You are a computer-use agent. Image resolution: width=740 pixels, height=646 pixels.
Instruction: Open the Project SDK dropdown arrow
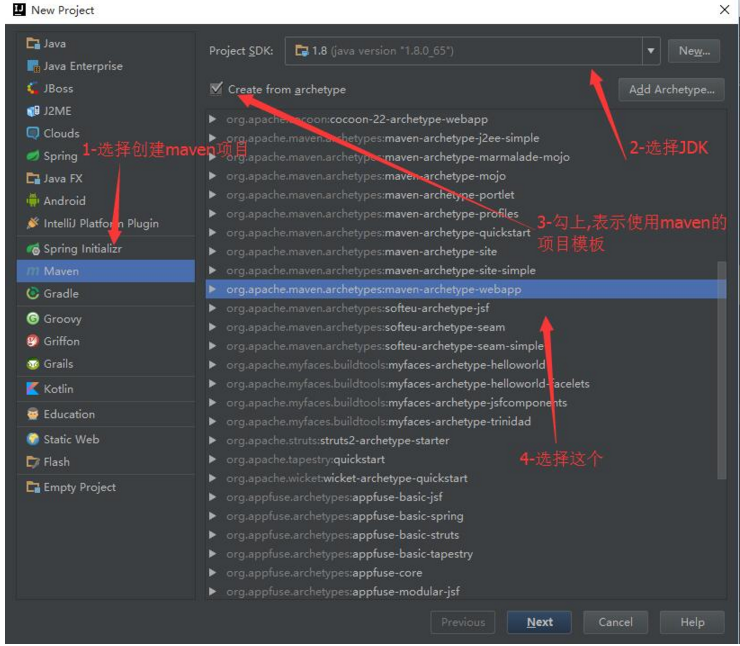651,51
